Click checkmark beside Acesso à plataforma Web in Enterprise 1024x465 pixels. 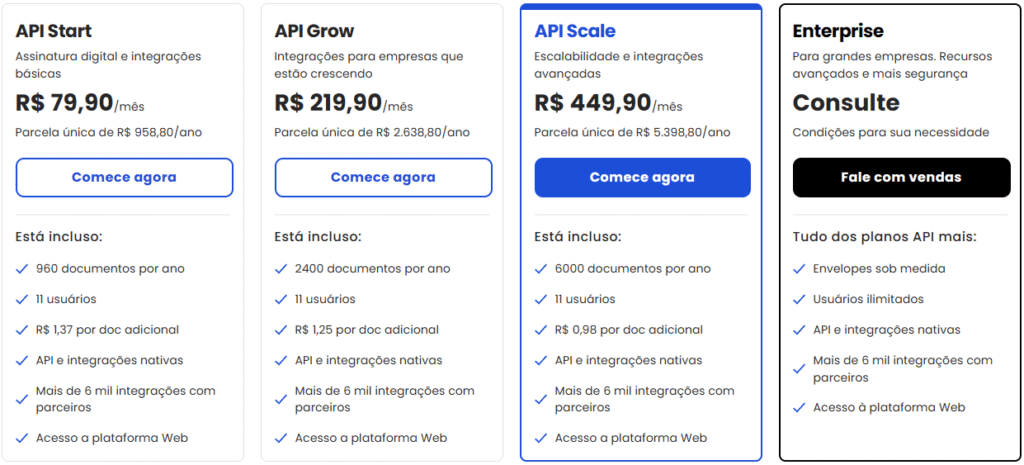[x=799, y=408]
